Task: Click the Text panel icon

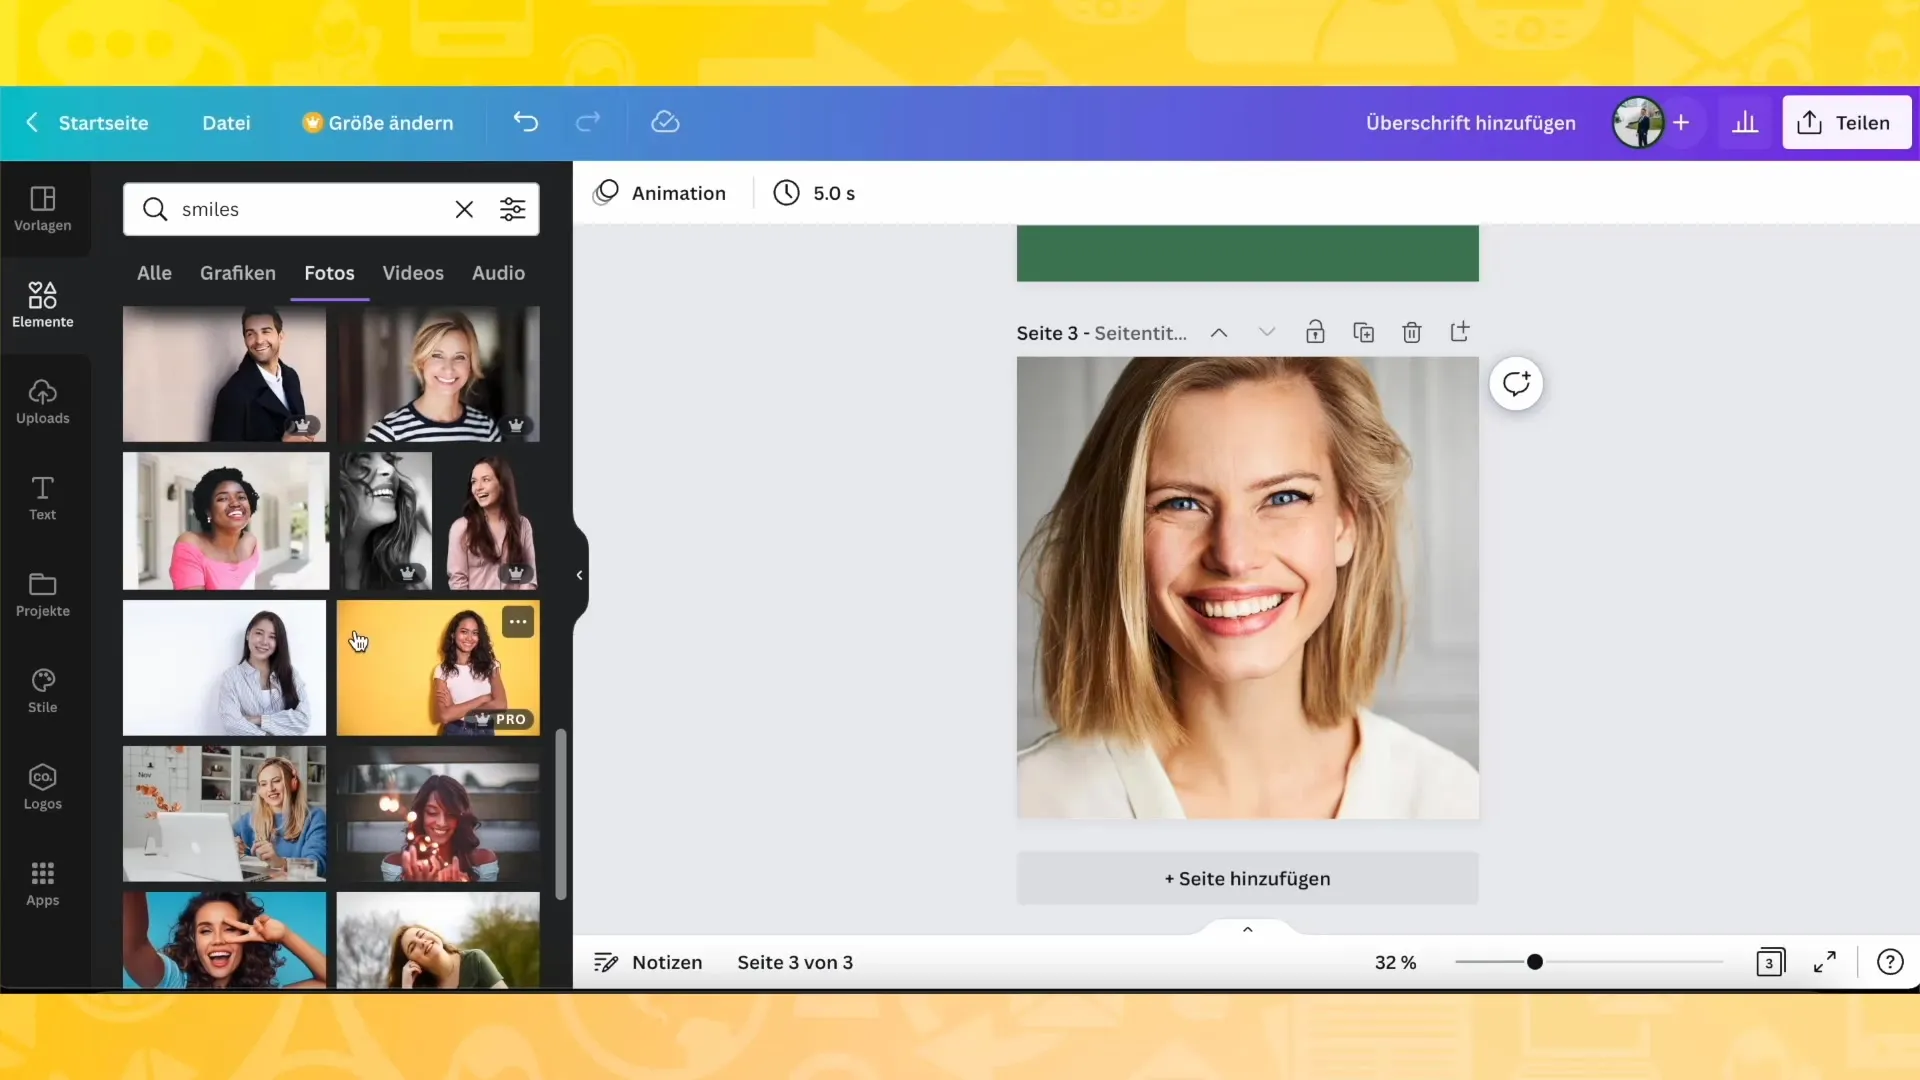Action: coord(42,497)
